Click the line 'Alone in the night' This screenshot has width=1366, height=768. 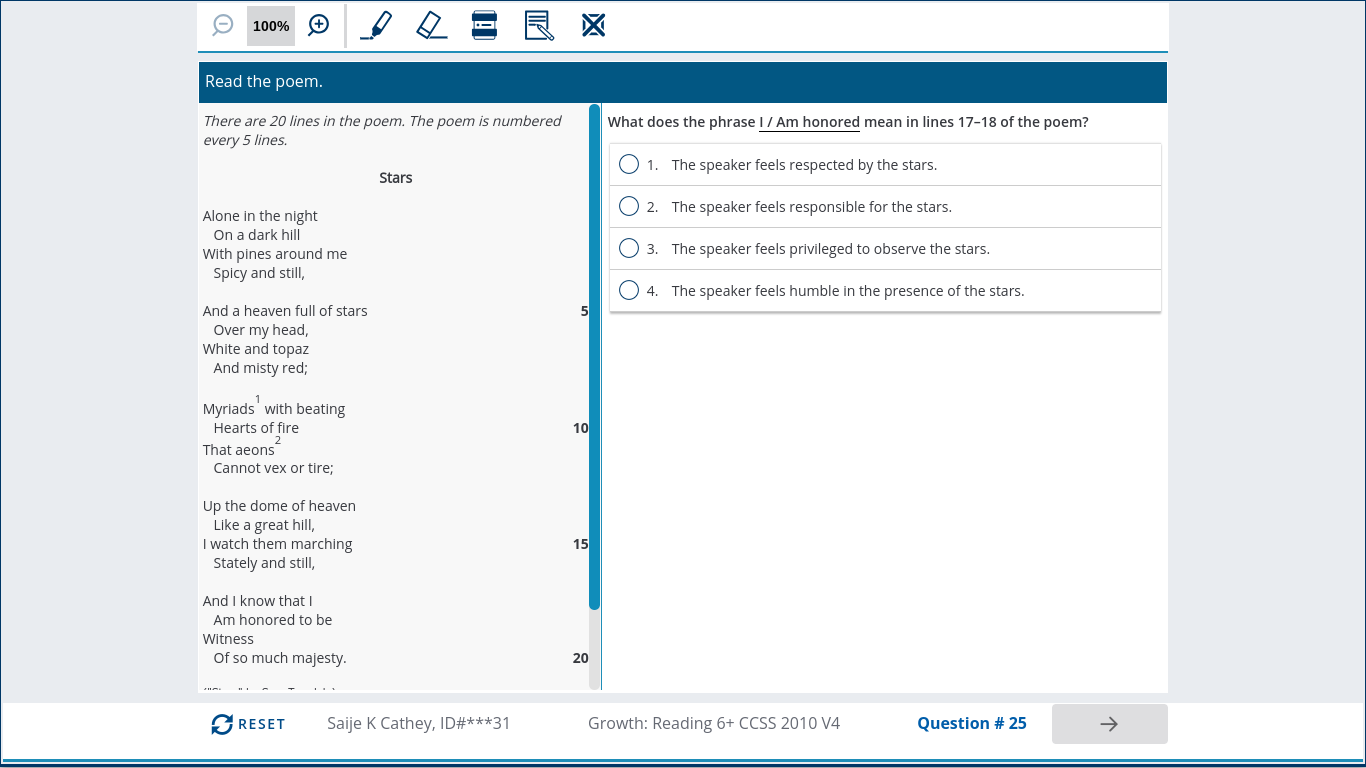(x=260, y=216)
